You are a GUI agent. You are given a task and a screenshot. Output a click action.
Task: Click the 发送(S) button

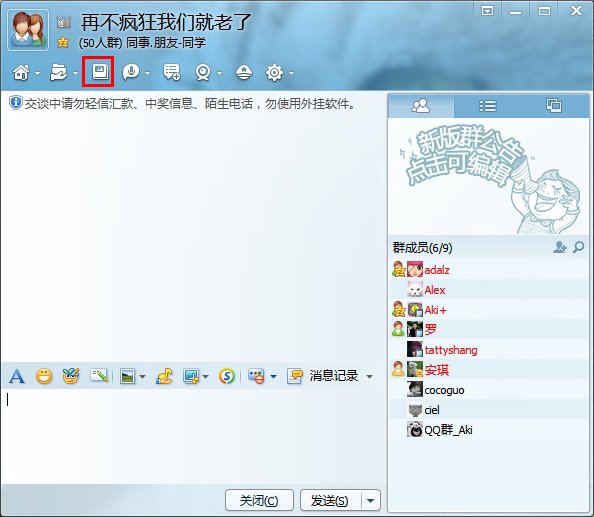click(330, 501)
